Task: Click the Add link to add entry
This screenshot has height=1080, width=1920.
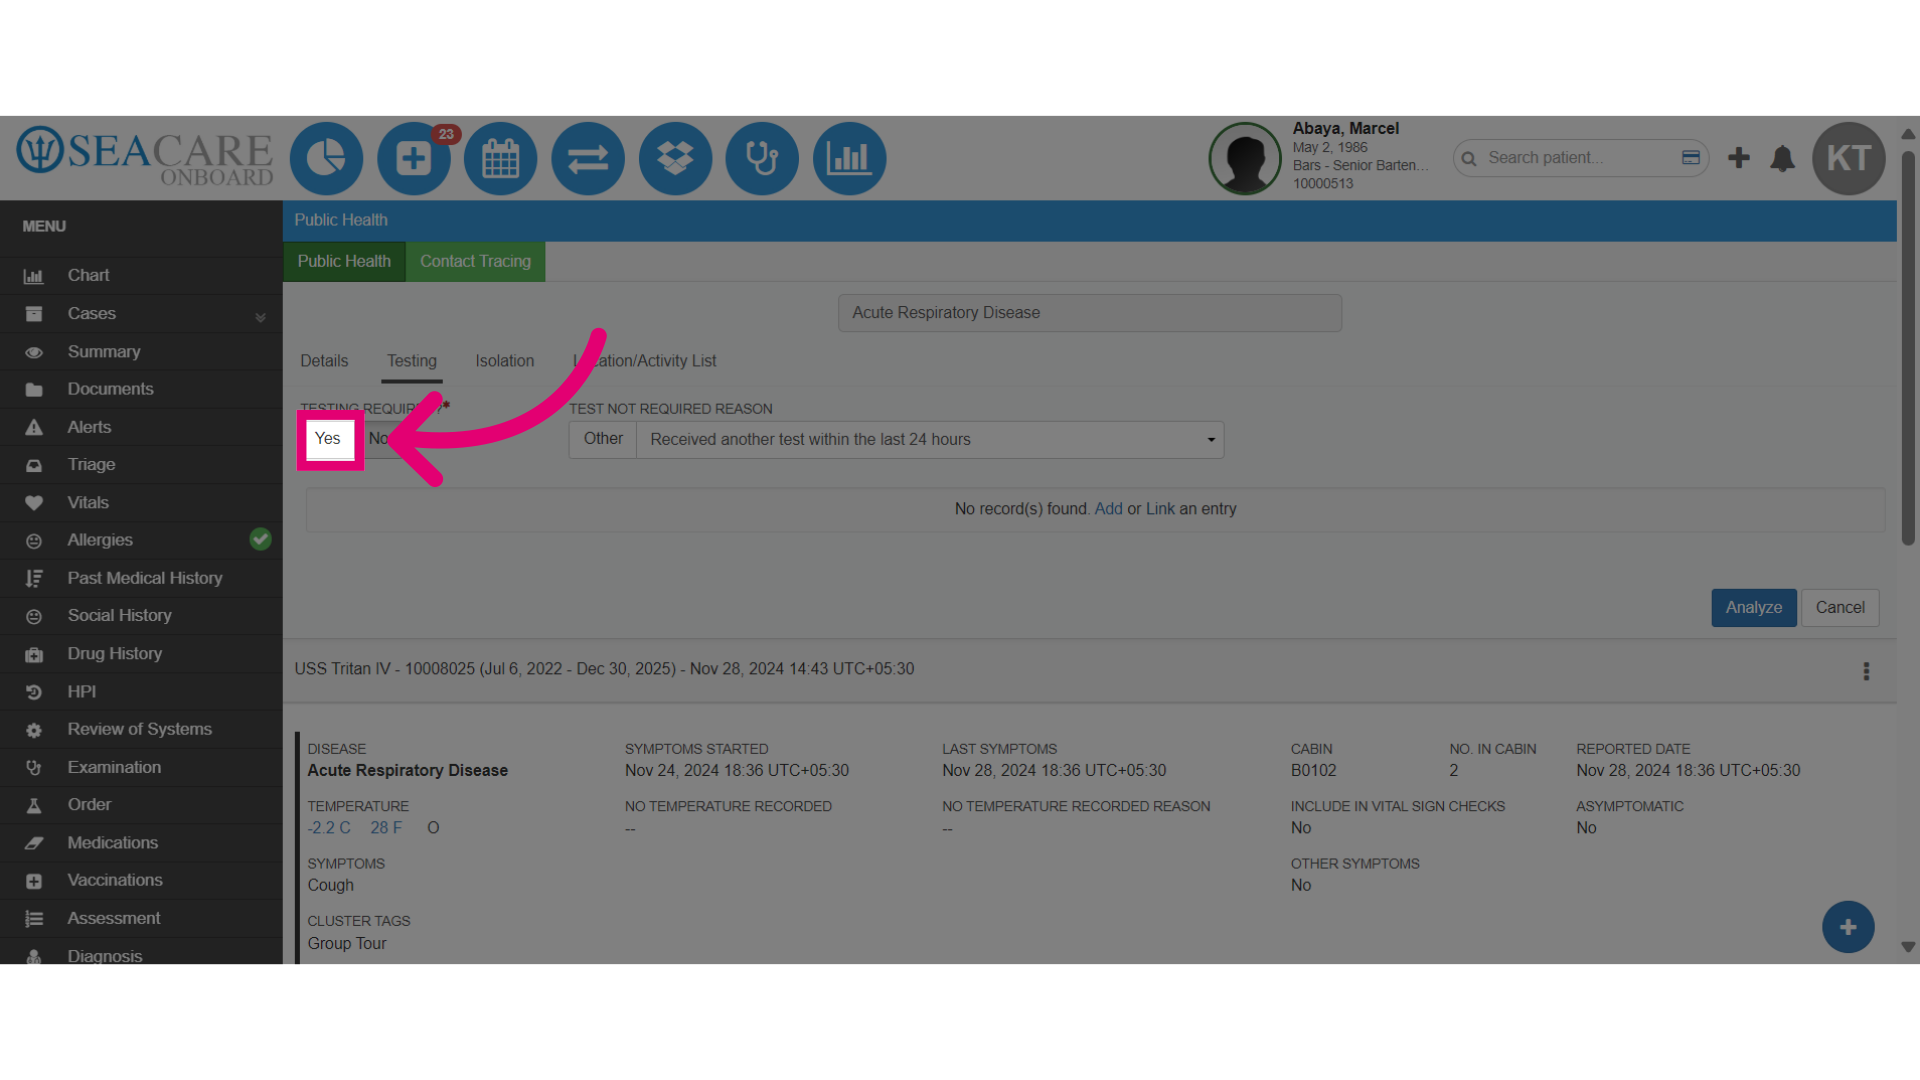Action: click(x=1108, y=509)
